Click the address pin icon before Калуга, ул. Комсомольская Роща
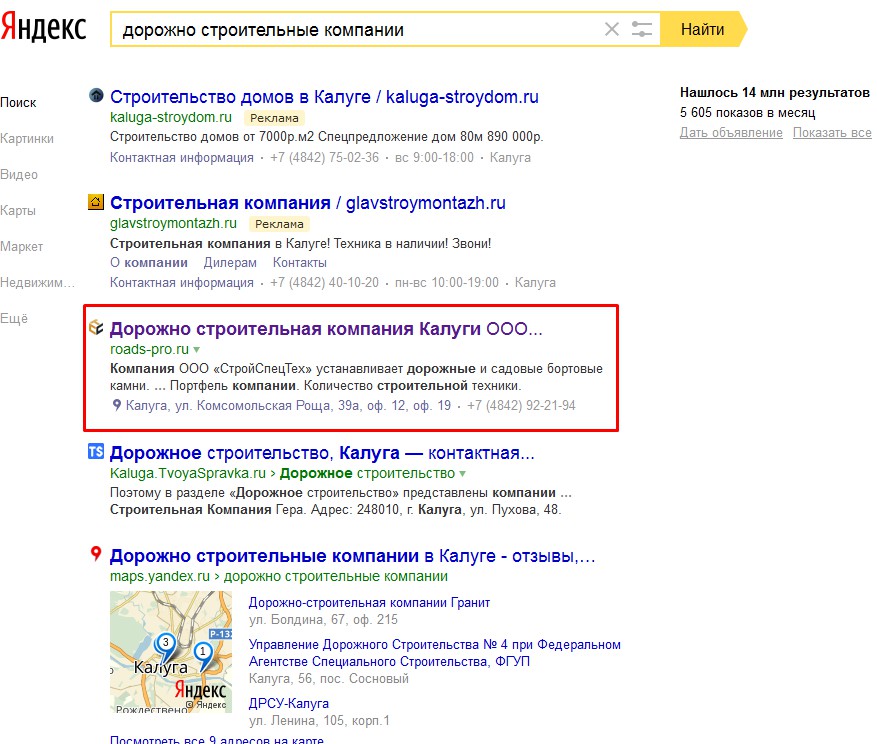 pos(116,405)
